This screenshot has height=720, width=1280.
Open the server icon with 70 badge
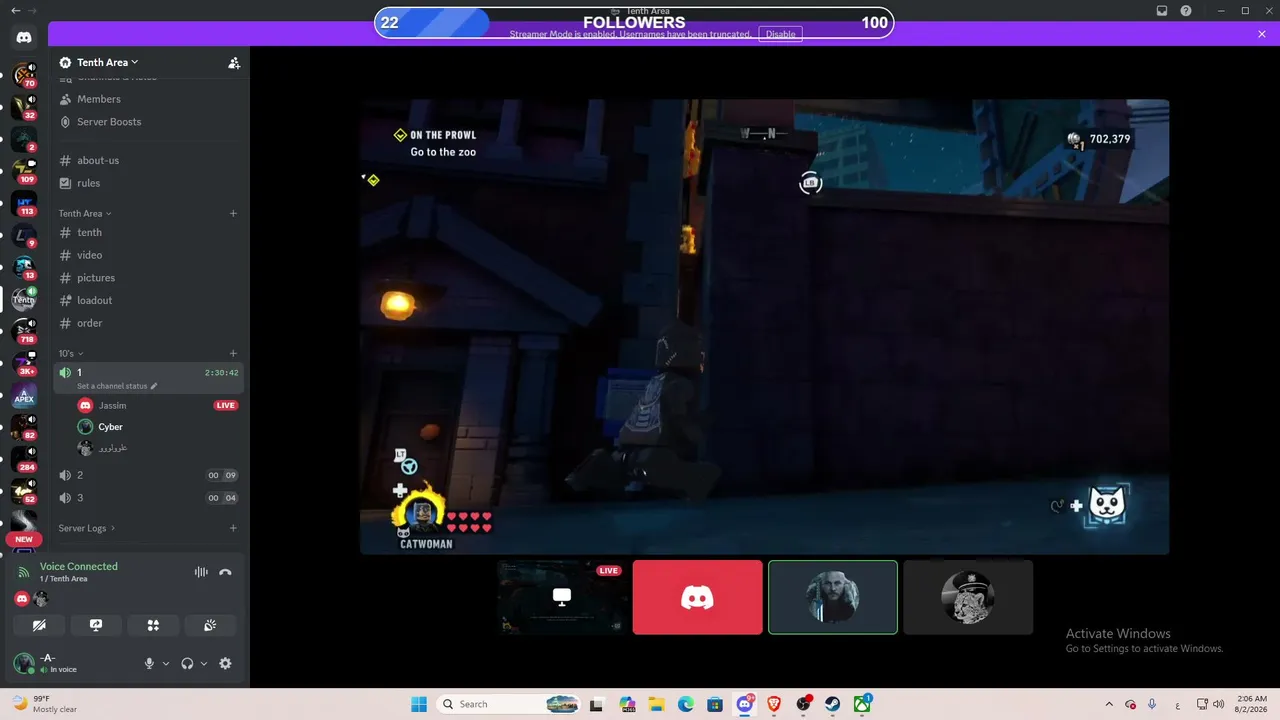coord(24,74)
